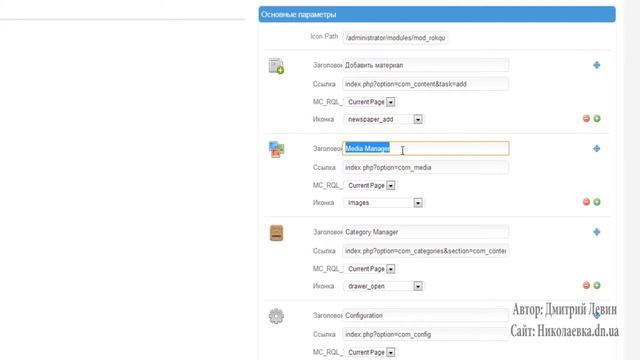Click the Media Manager images icon thumbnail
The image size is (640, 360).
276,149
